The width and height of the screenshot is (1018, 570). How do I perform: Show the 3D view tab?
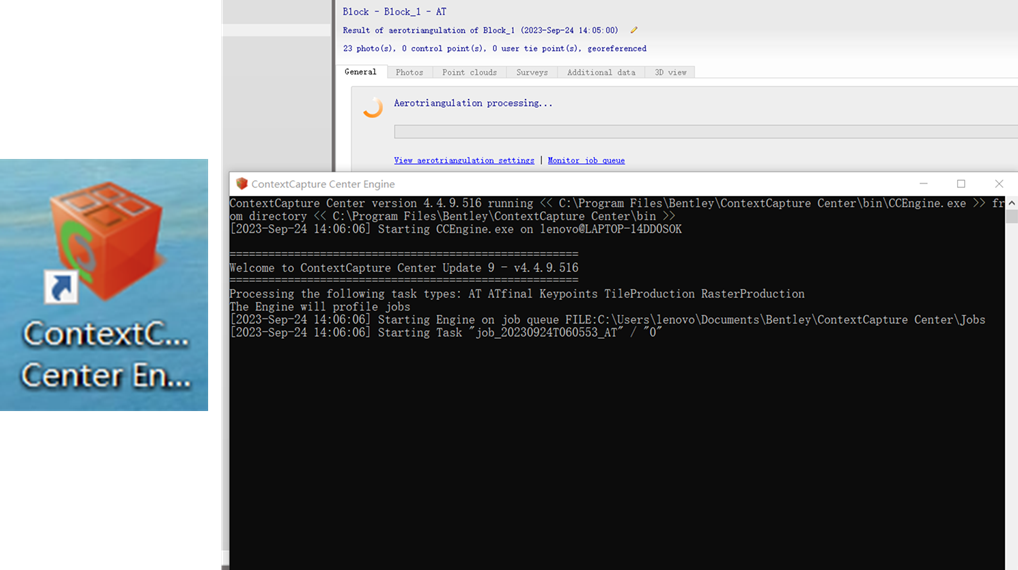click(x=670, y=73)
